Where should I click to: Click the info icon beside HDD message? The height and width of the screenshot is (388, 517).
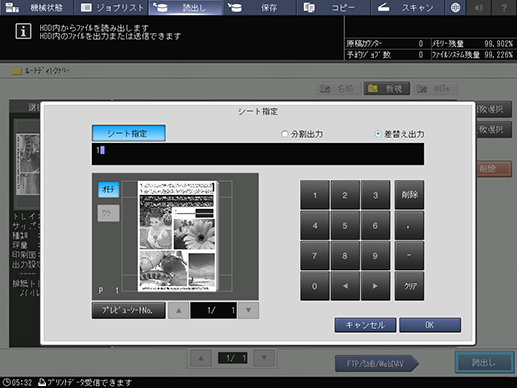coord(23,31)
